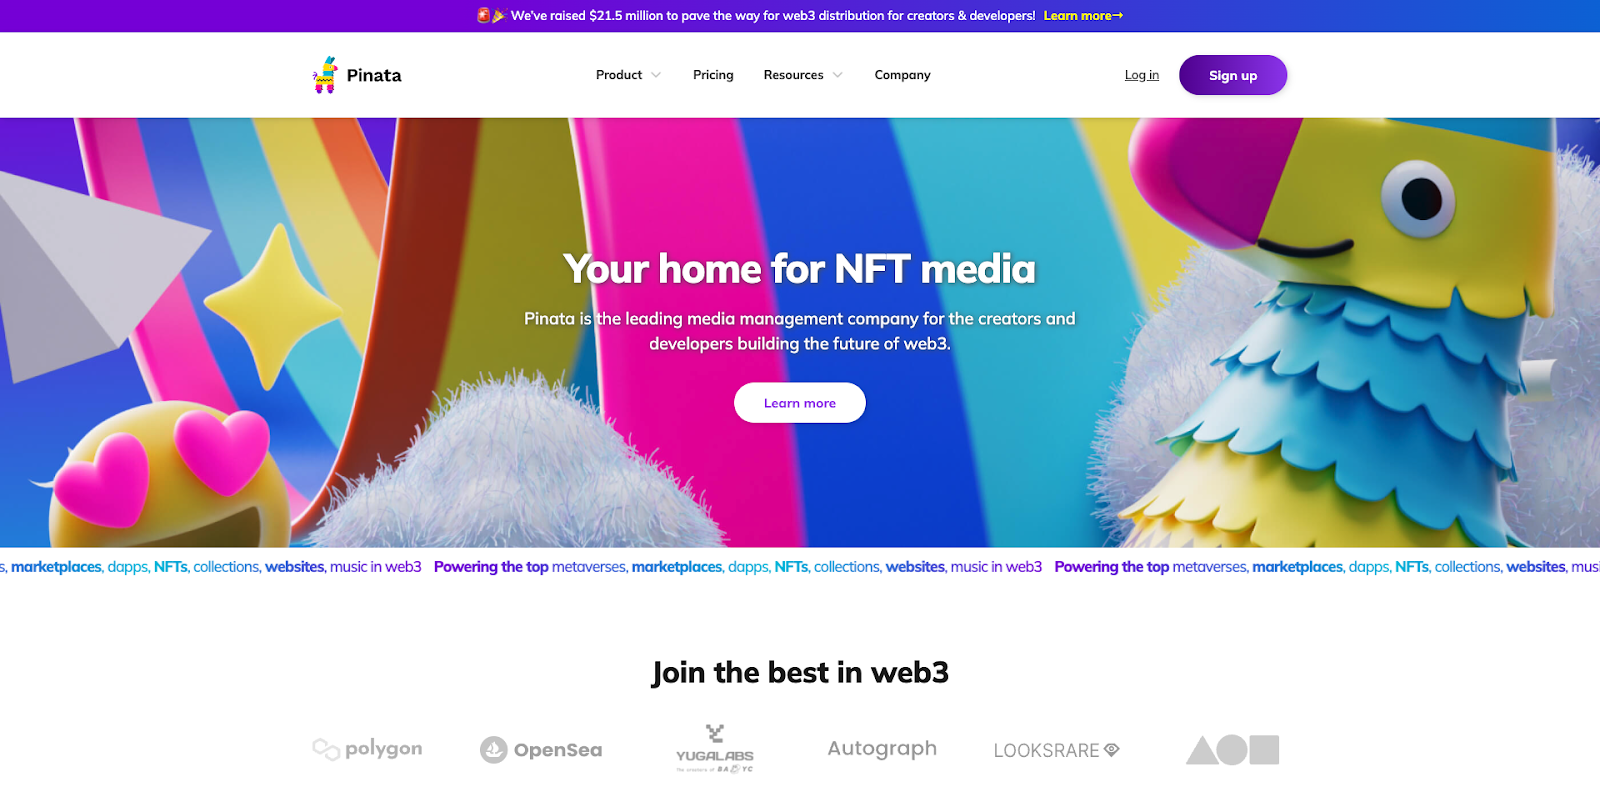Viewport: 1600px width, 807px height.
Task: Expand the Resources dropdown chevron
Action: coord(838,75)
